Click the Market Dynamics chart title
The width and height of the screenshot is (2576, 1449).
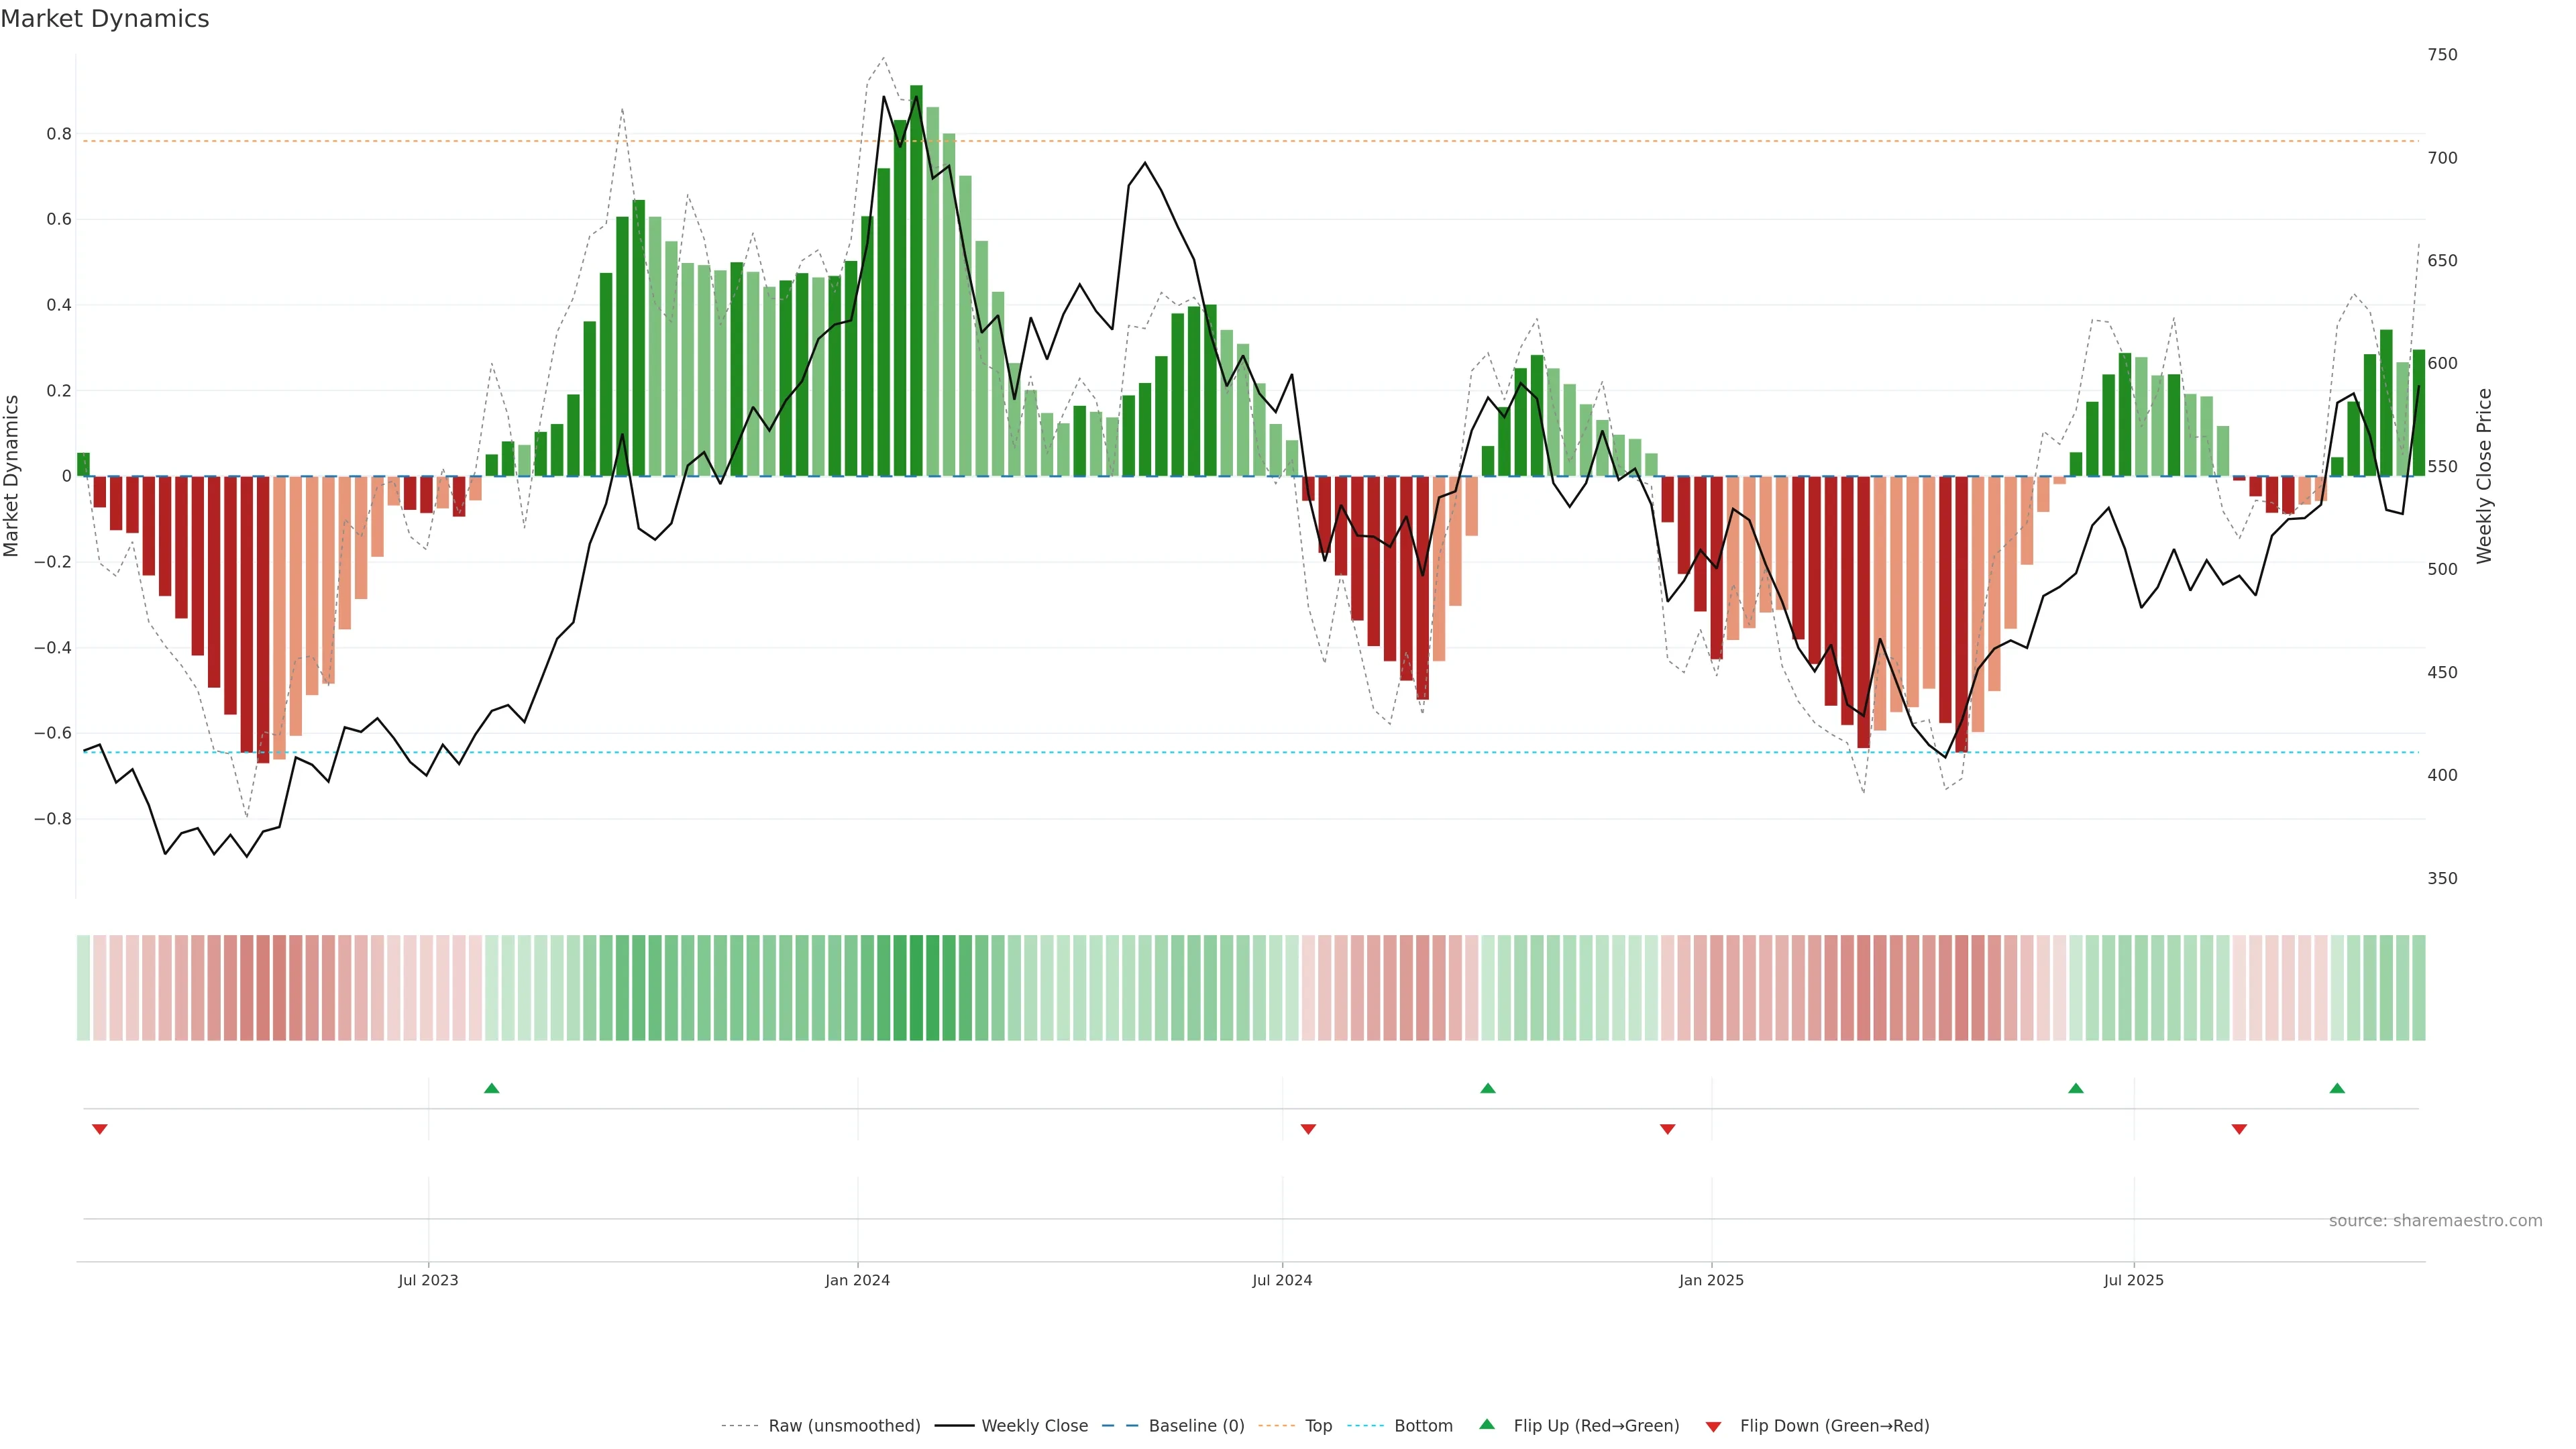pos(105,19)
